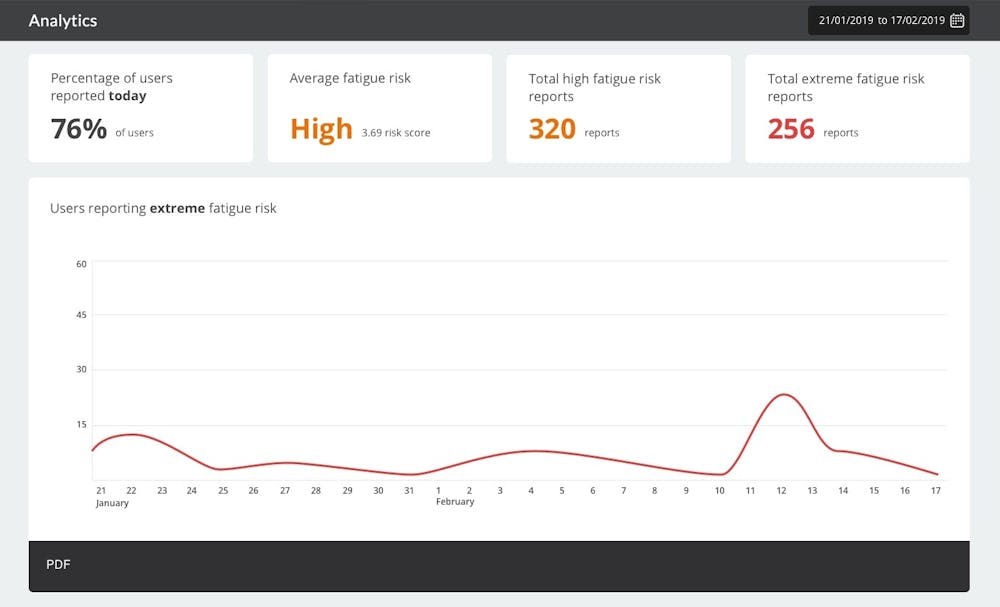Click the x-axis date label 31

(x=409, y=490)
